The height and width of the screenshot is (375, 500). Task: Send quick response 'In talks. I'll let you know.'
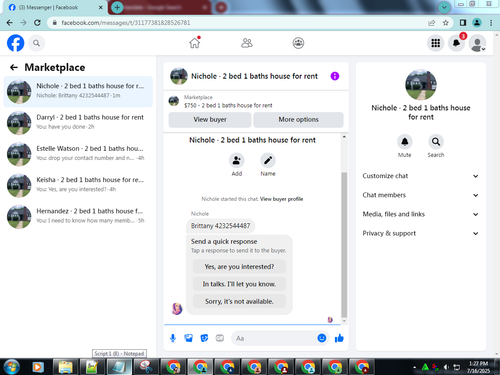(239, 284)
